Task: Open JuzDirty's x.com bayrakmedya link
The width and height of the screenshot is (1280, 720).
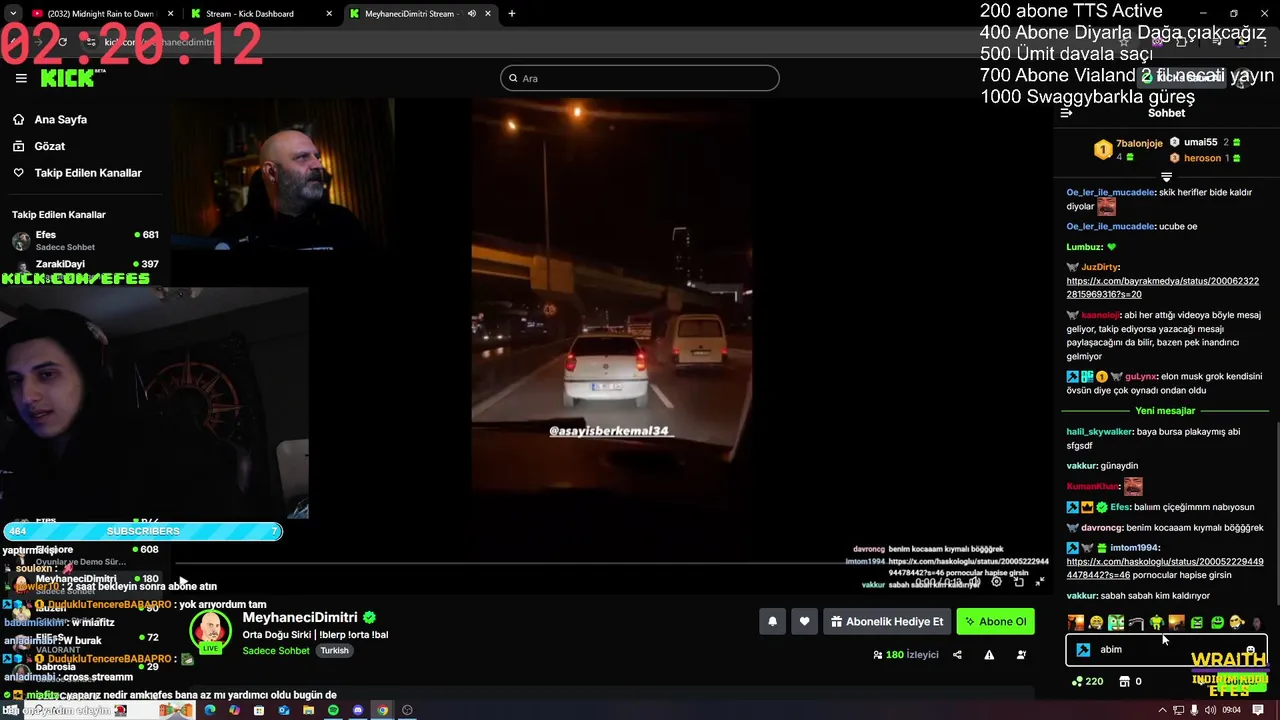Action: (x=1162, y=288)
